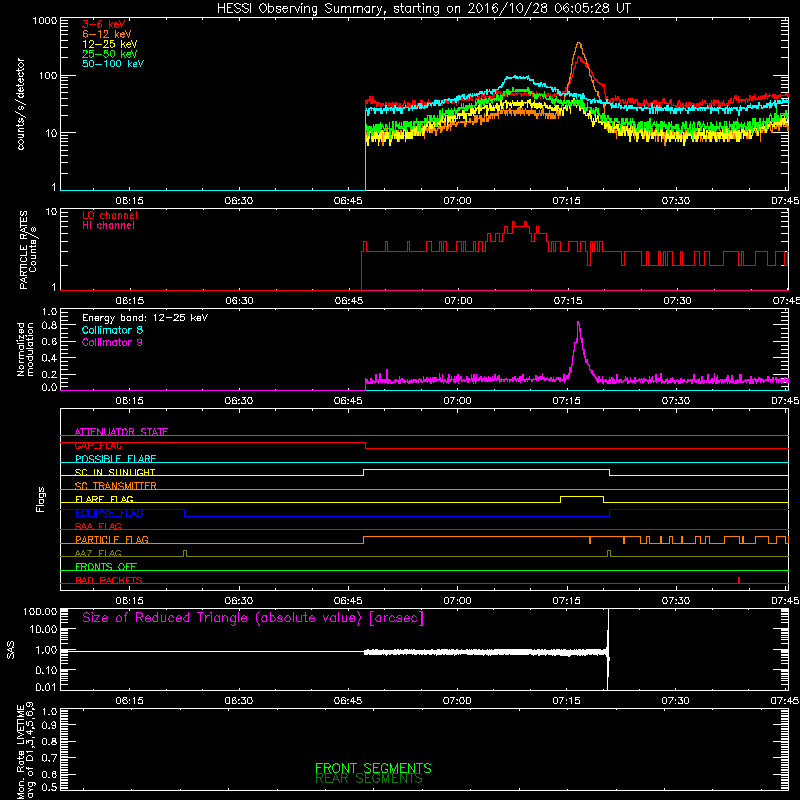Click the Size of Reduced Triangle title
Viewport: 800px width, 800px height.
[x=253, y=618]
